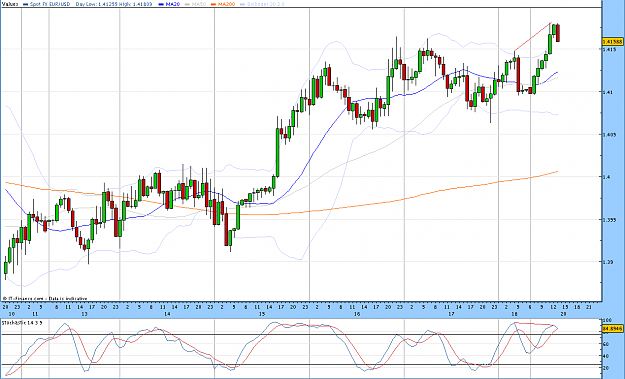Click the Stochastic value tag 84.8946
625x379 pixels.
(612, 329)
